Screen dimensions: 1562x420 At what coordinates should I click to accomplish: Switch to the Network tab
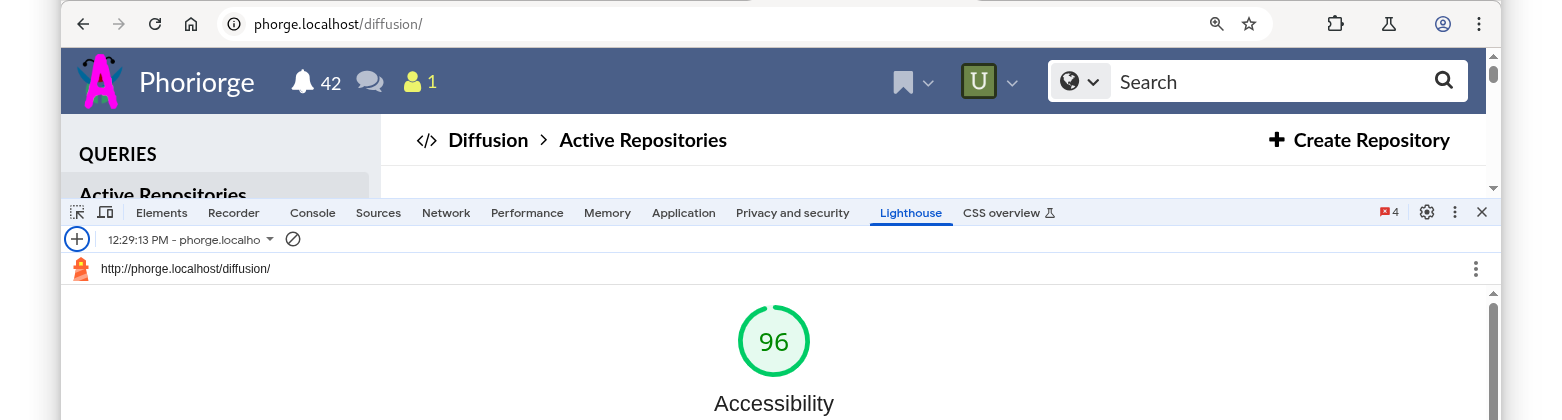(446, 213)
